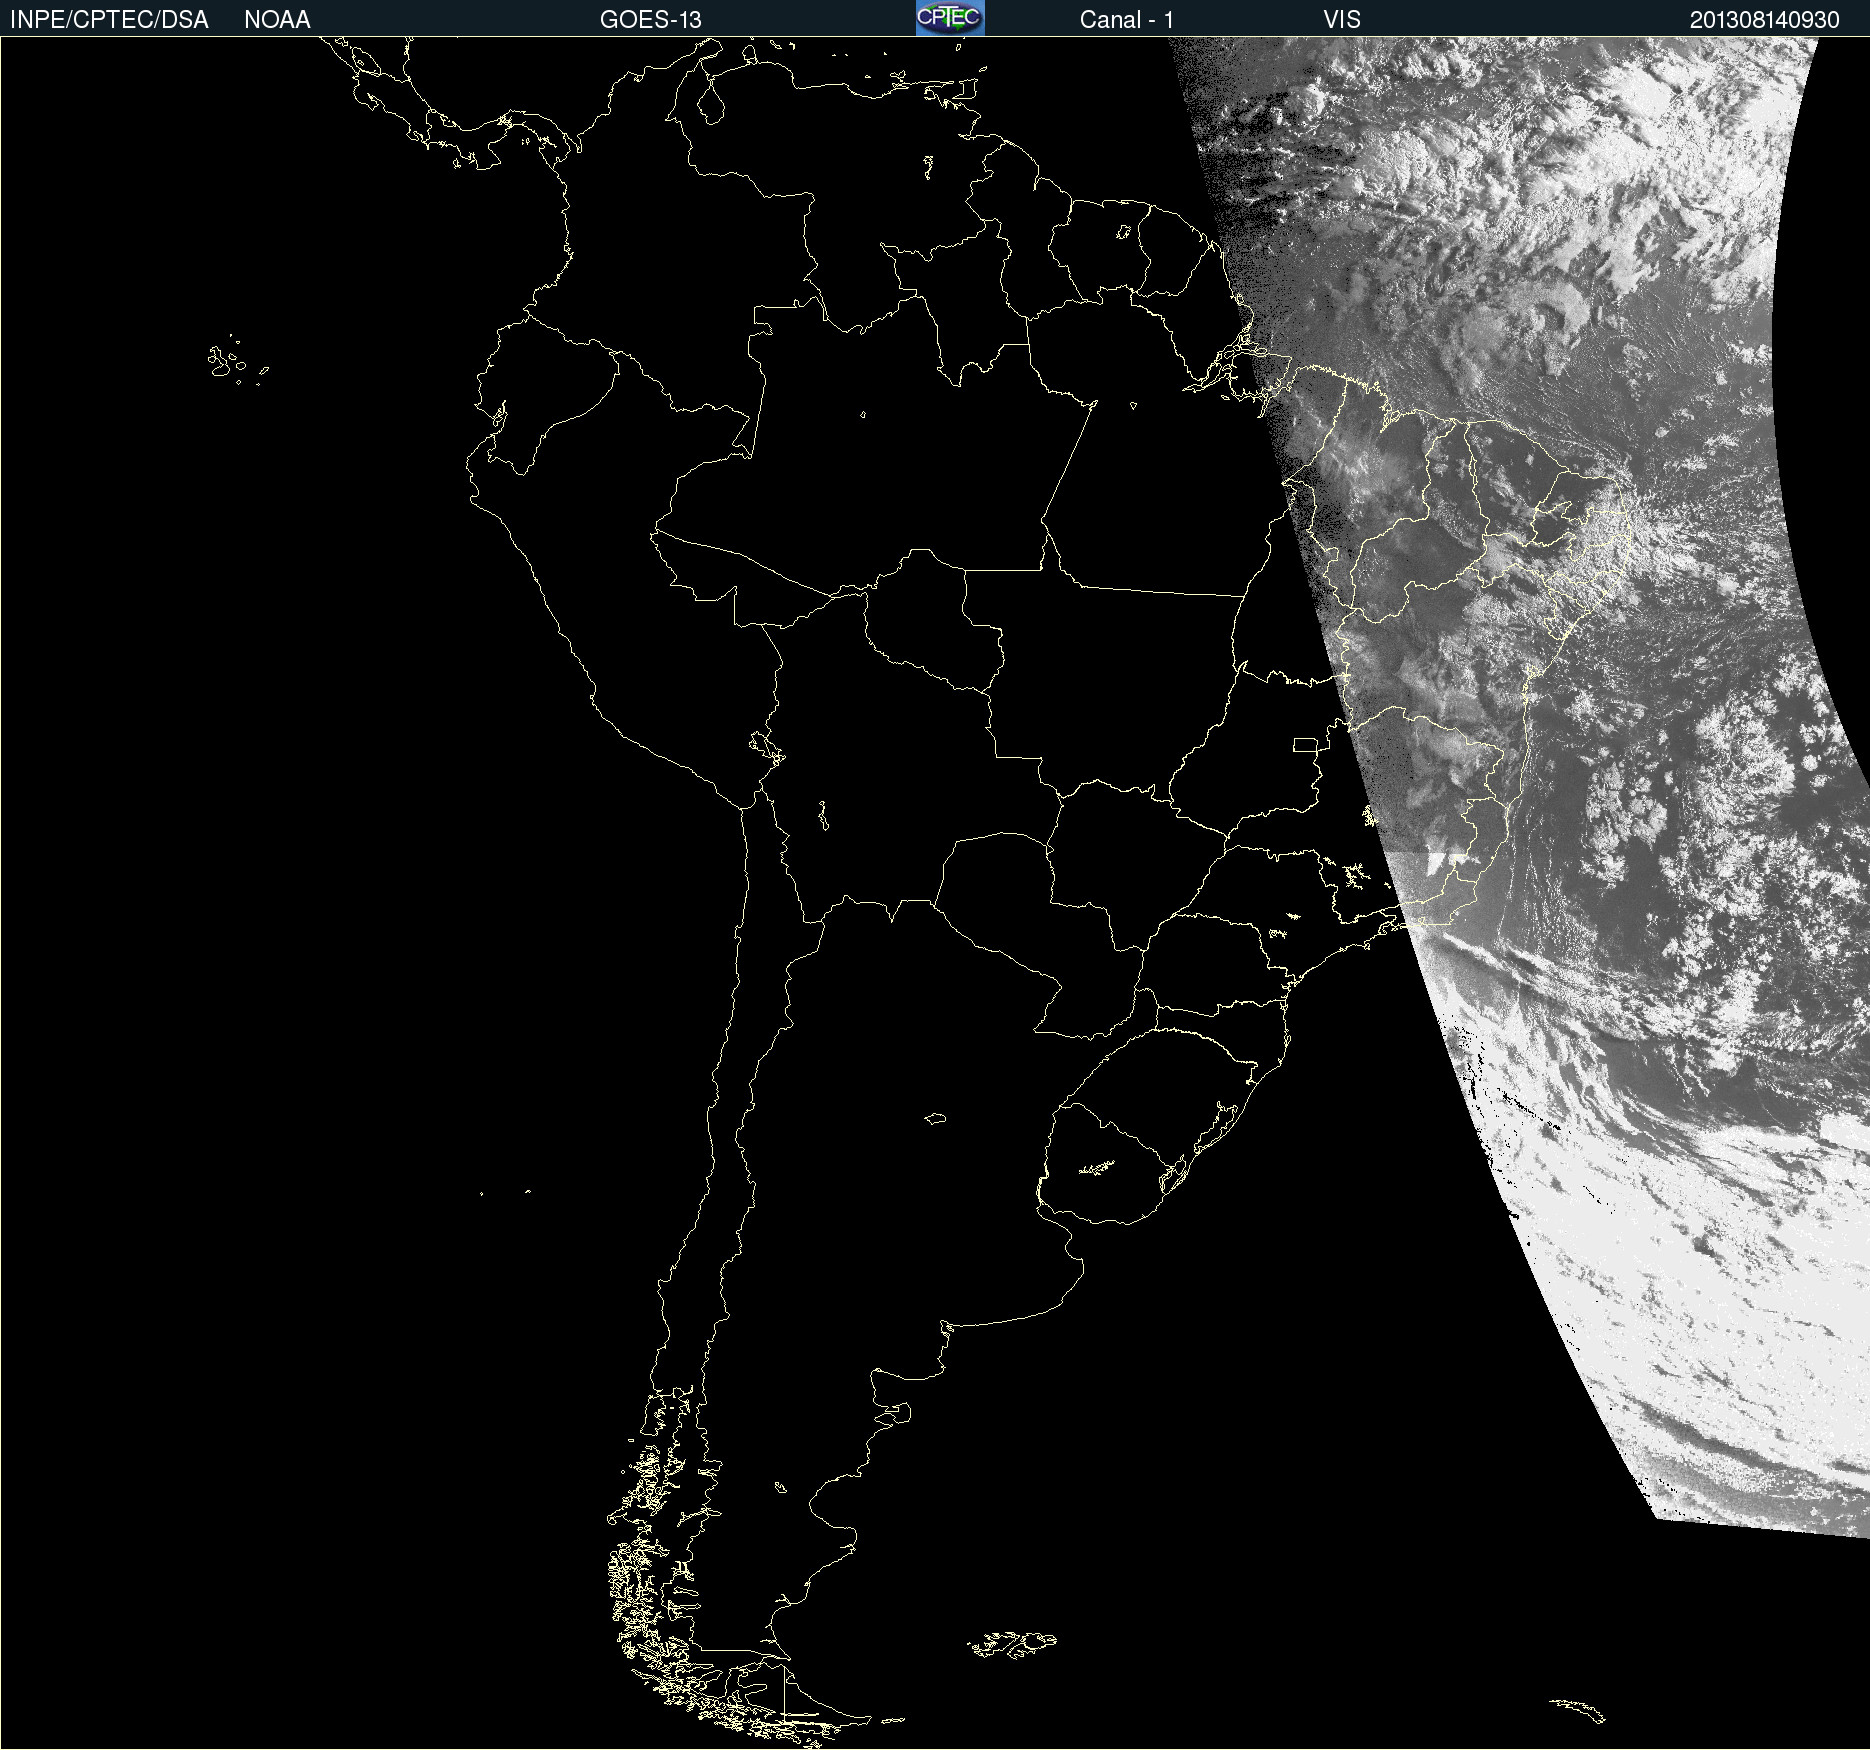
Task: Click the northeast Brazil coast in the imagery
Action: tap(1600, 520)
